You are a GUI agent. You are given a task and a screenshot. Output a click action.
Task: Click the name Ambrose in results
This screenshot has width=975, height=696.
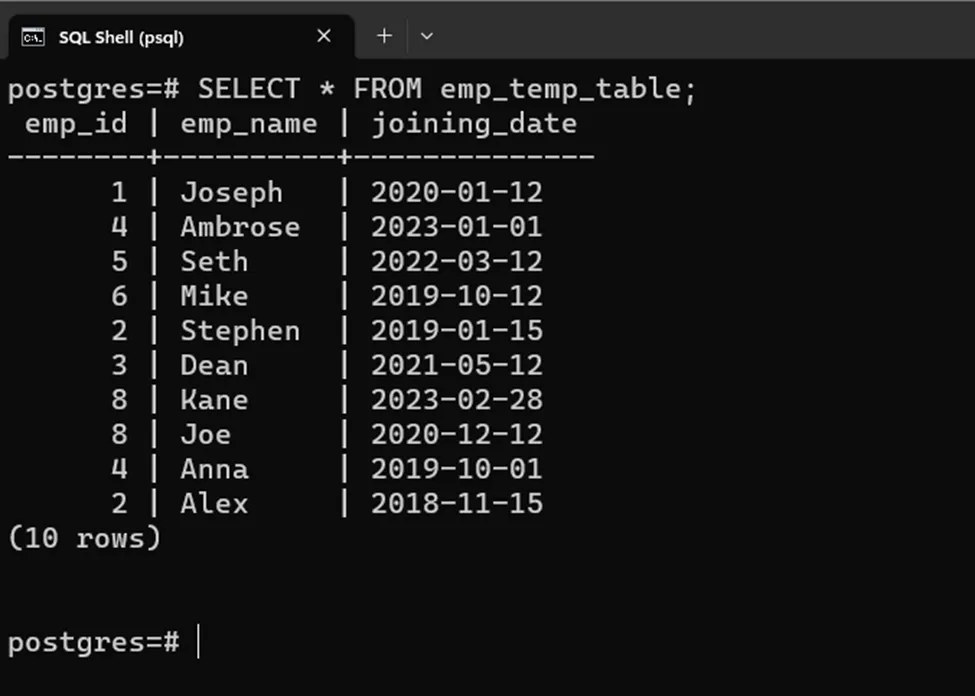coord(240,227)
